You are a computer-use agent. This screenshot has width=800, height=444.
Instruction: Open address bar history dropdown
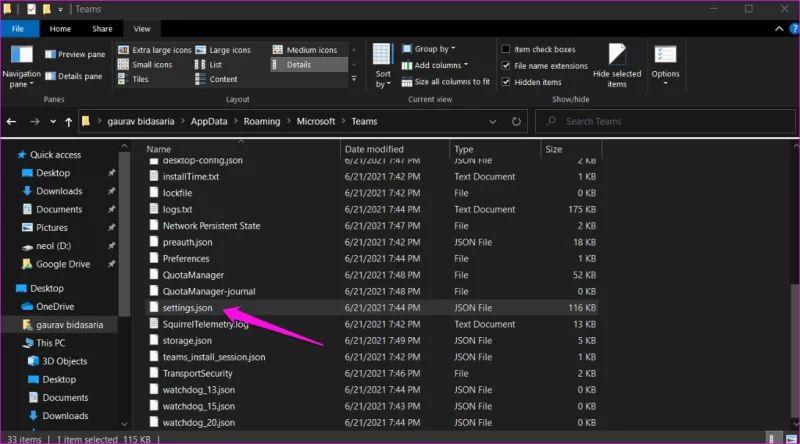492,121
